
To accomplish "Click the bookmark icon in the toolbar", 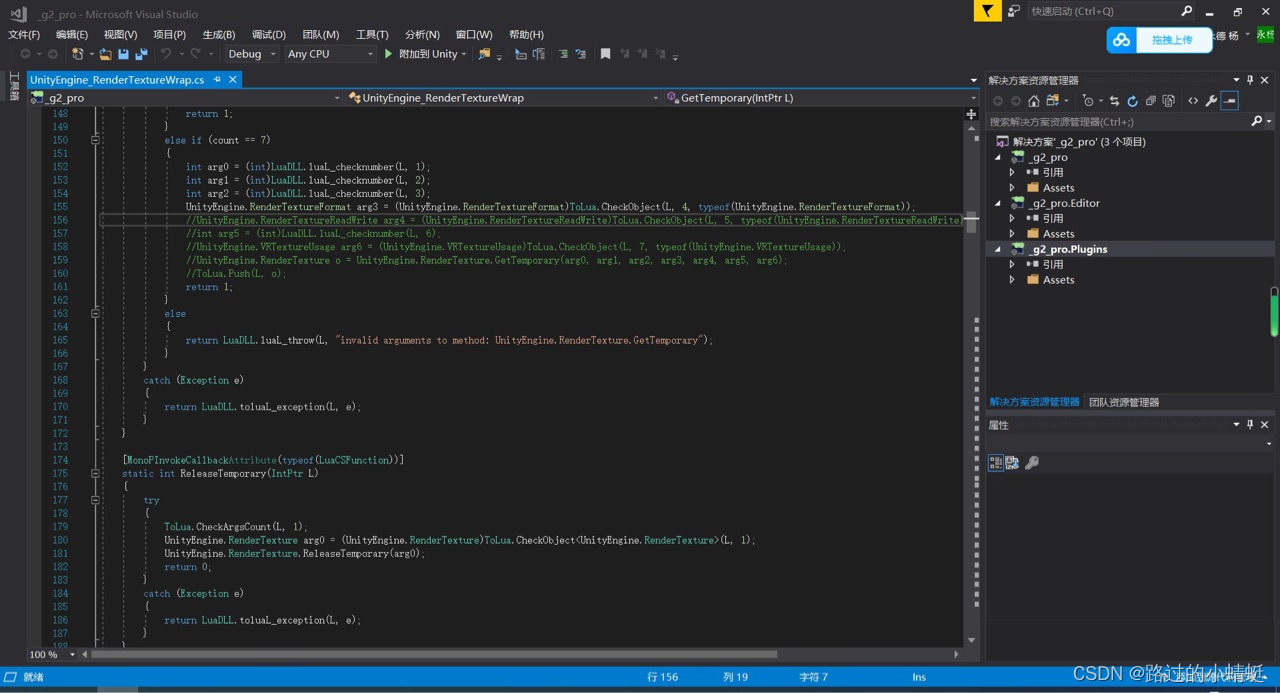I will pyautogui.click(x=605, y=54).
